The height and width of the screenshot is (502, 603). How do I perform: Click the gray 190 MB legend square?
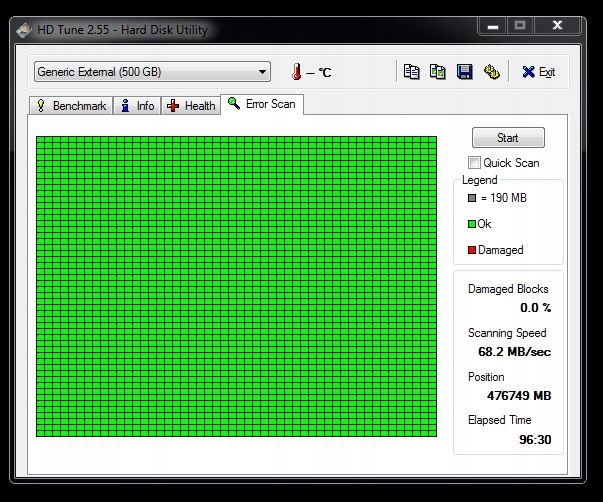tap(472, 198)
